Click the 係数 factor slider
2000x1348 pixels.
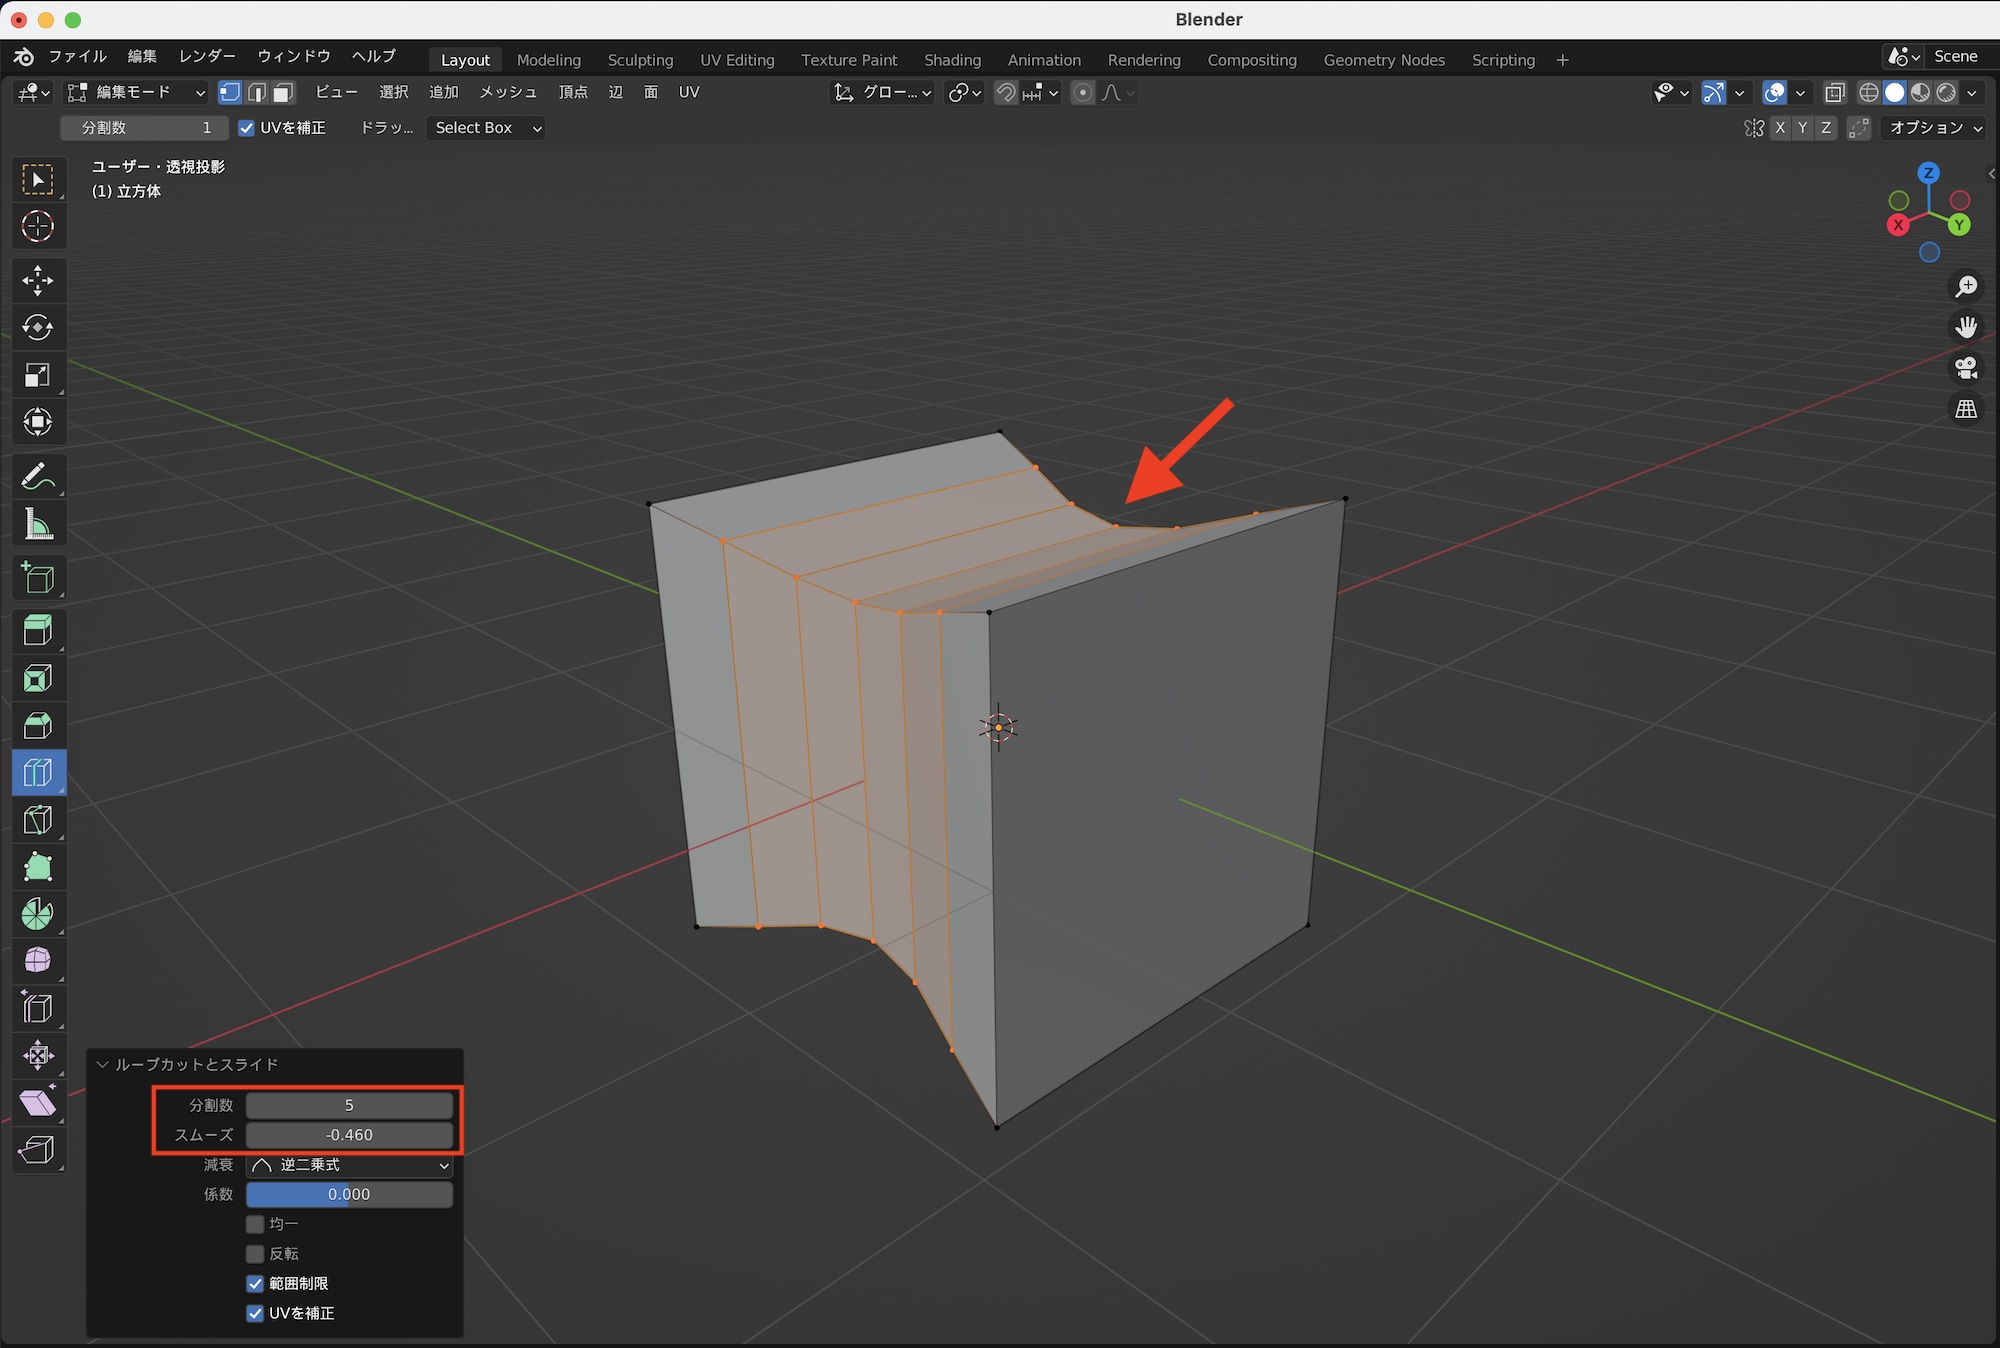pyautogui.click(x=349, y=1195)
